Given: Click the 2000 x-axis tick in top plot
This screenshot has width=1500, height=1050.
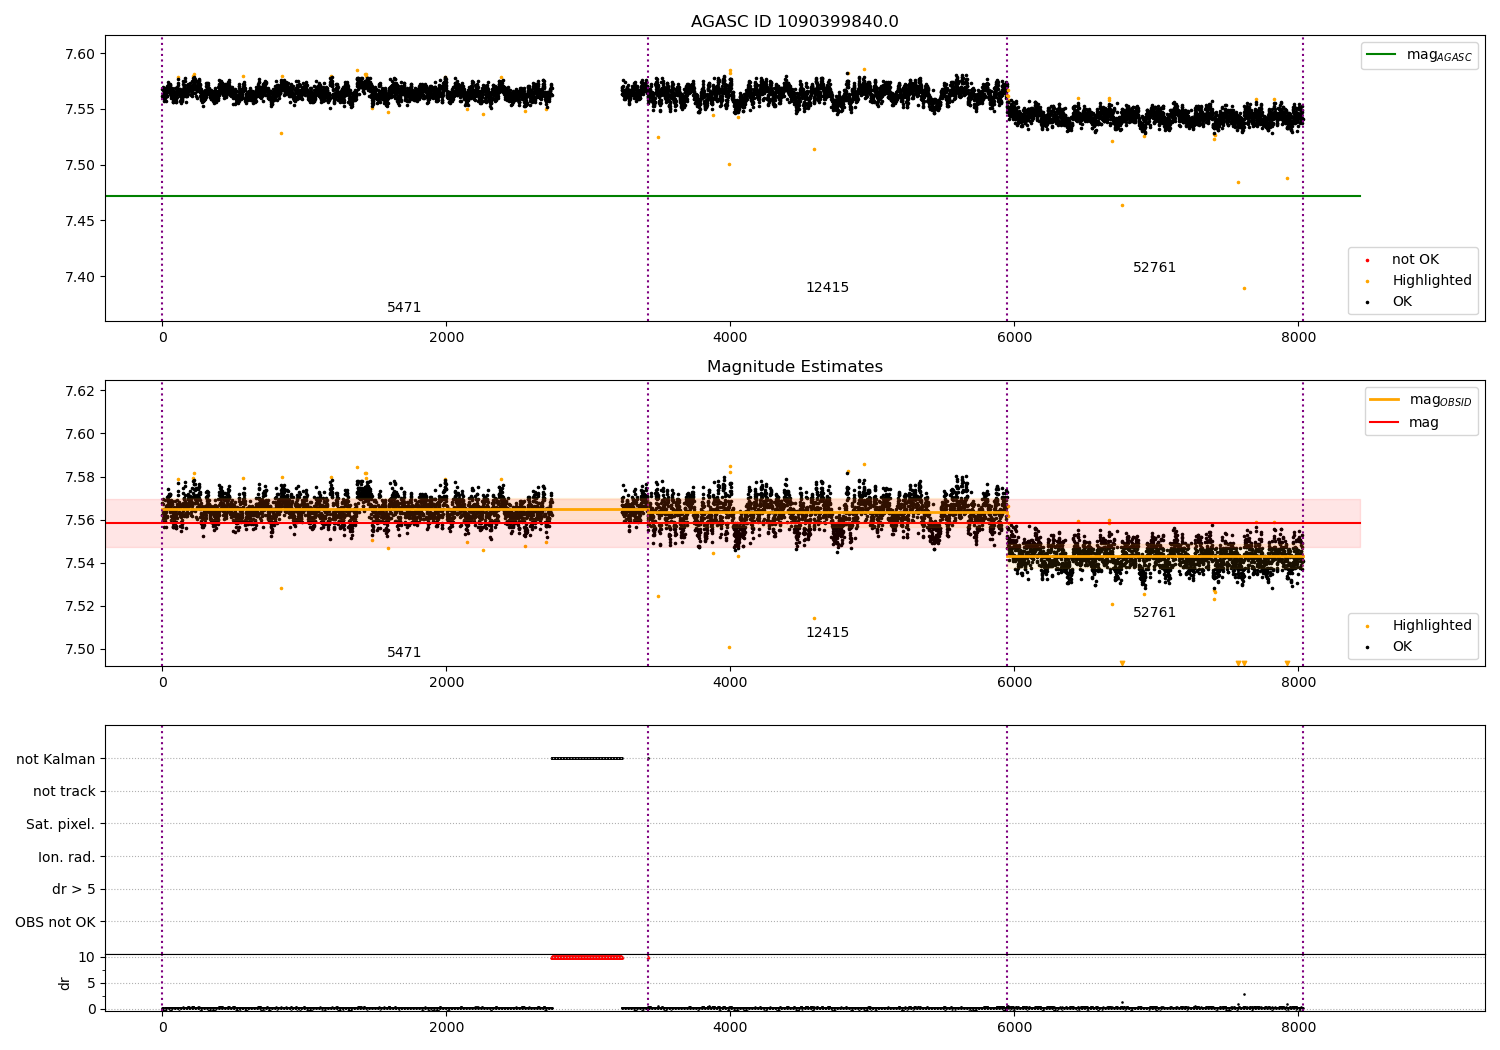Looking at the screenshot, I should click(446, 337).
